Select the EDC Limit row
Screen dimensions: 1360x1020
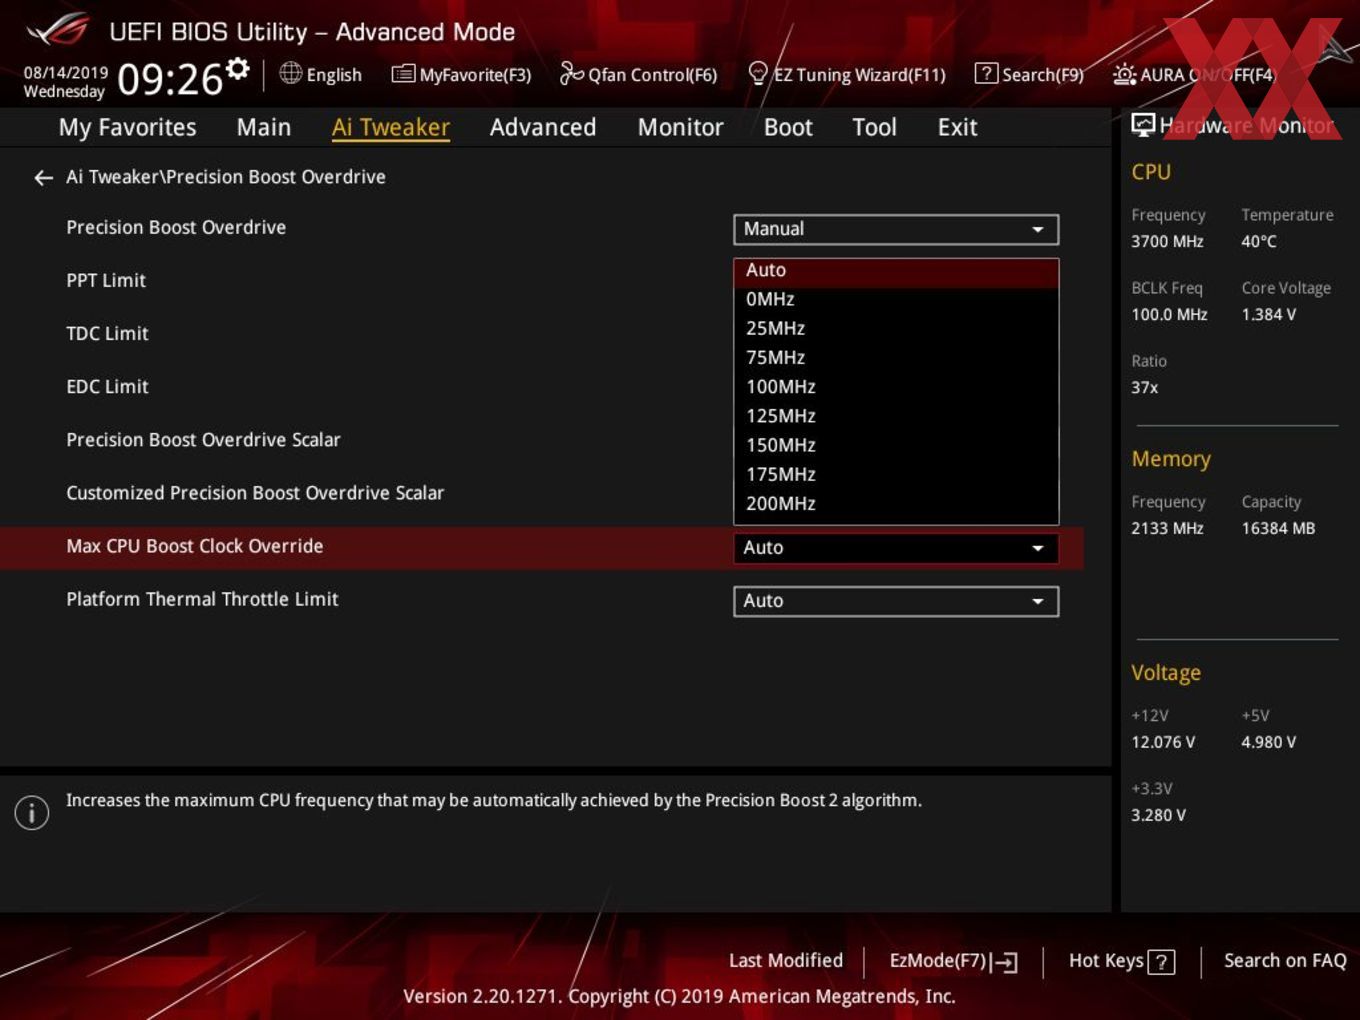(107, 387)
